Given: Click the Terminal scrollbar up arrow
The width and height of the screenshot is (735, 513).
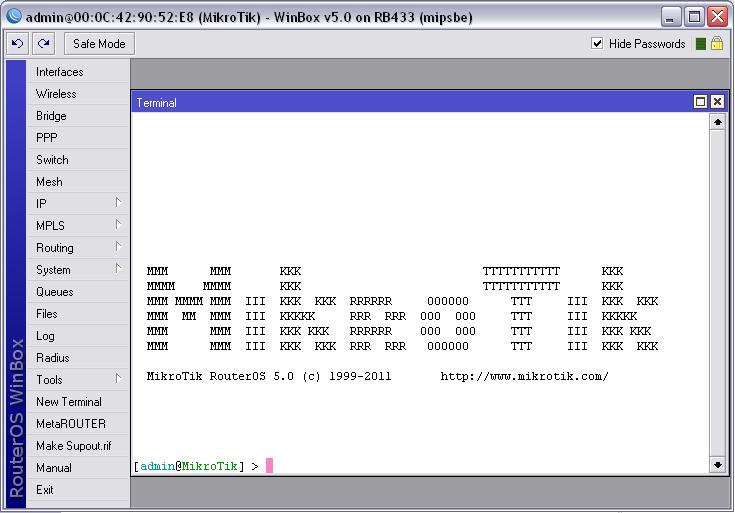Looking at the screenshot, I should coord(718,122).
